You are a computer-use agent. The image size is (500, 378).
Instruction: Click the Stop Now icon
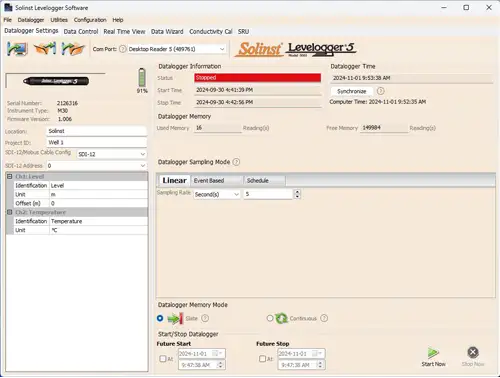pos(473,352)
